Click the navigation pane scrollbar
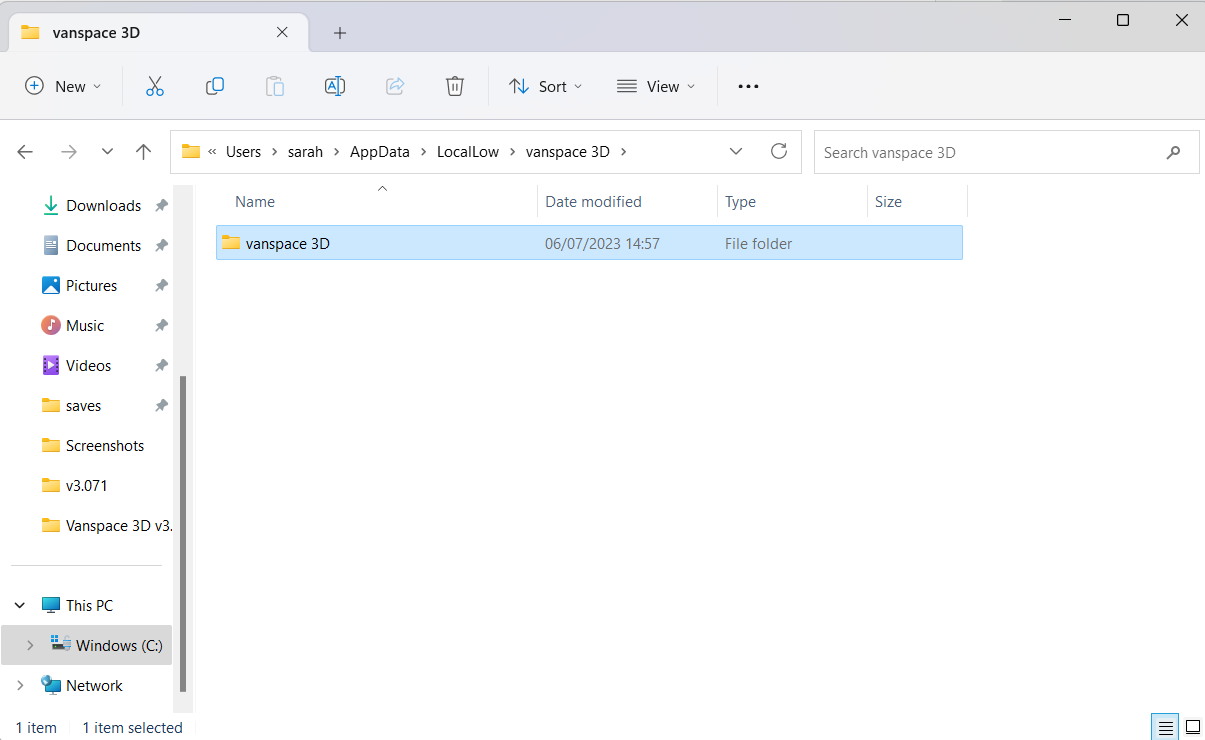 [x=182, y=532]
